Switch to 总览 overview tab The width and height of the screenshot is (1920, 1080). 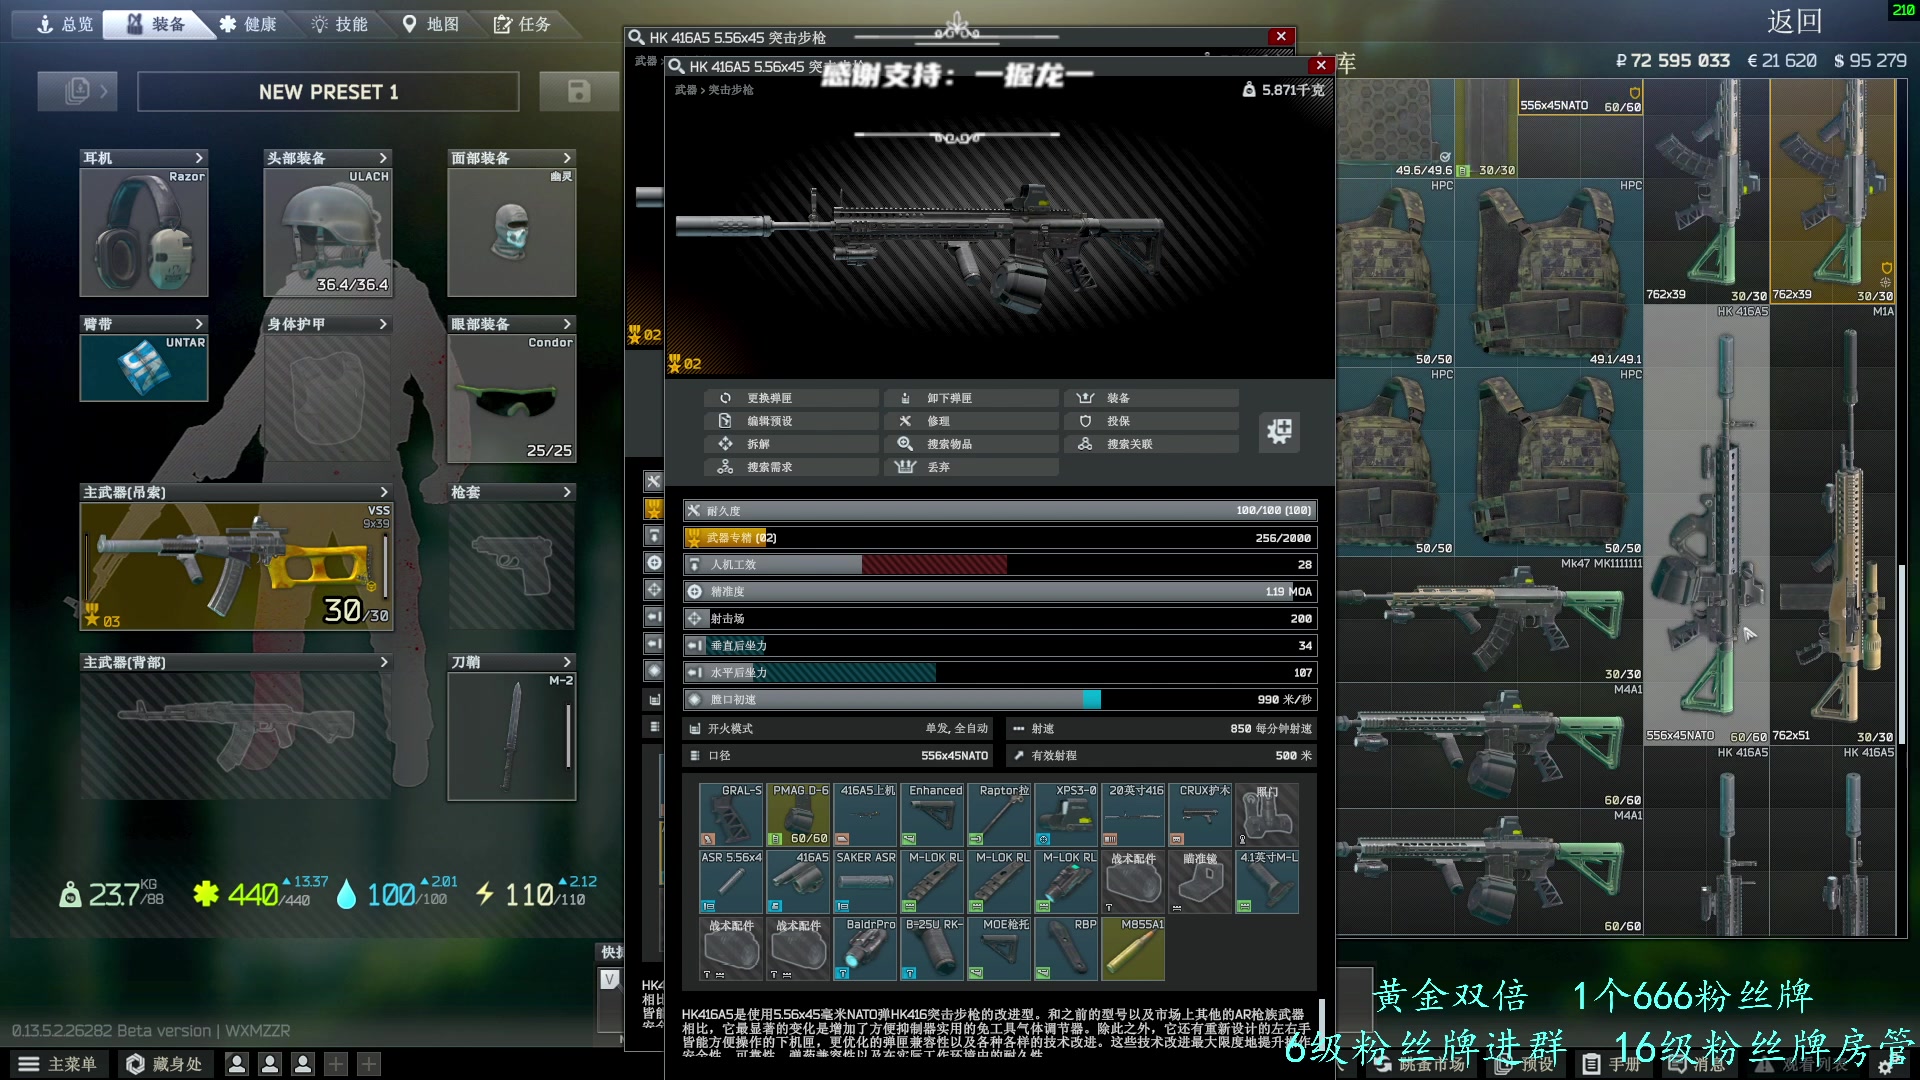click(63, 24)
